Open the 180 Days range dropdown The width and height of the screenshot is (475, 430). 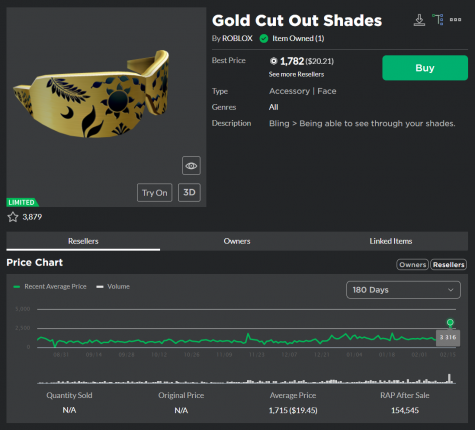[x=403, y=290]
